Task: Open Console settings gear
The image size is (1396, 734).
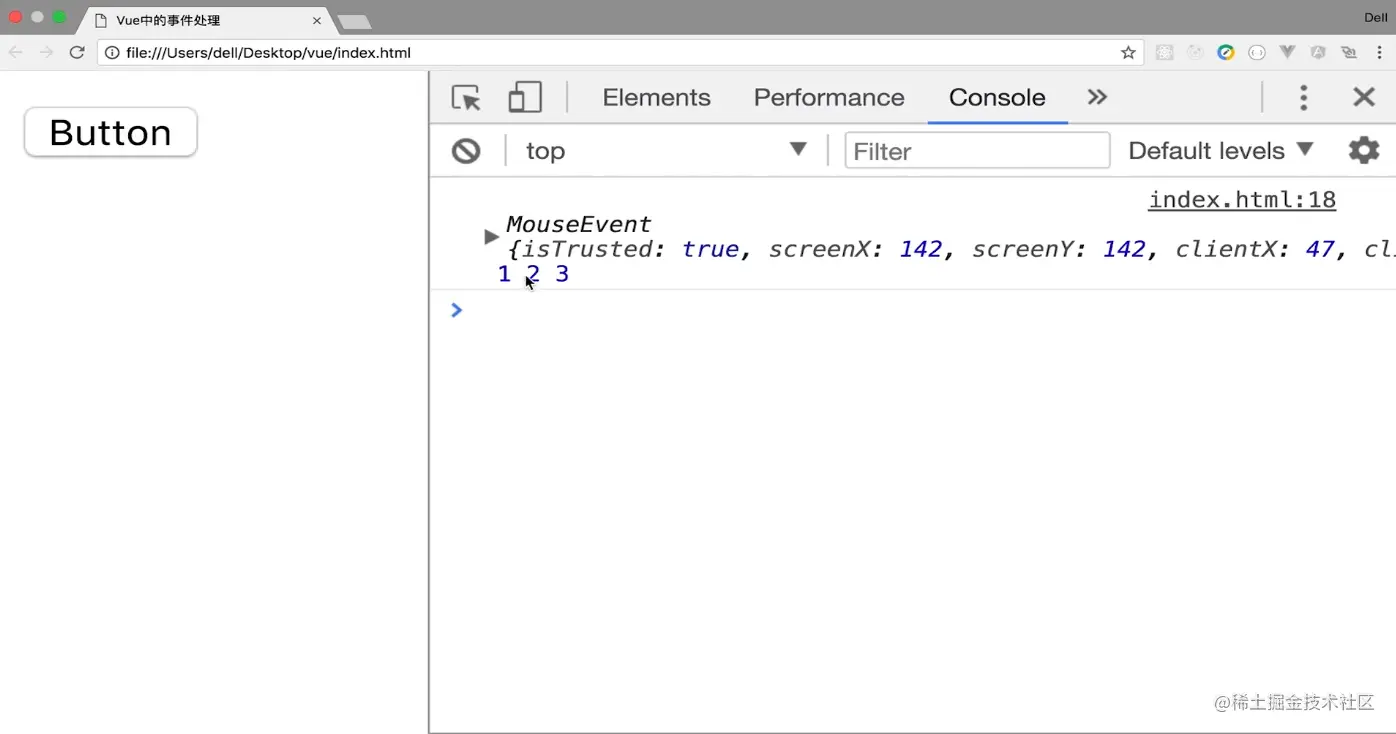Action: tap(1364, 150)
